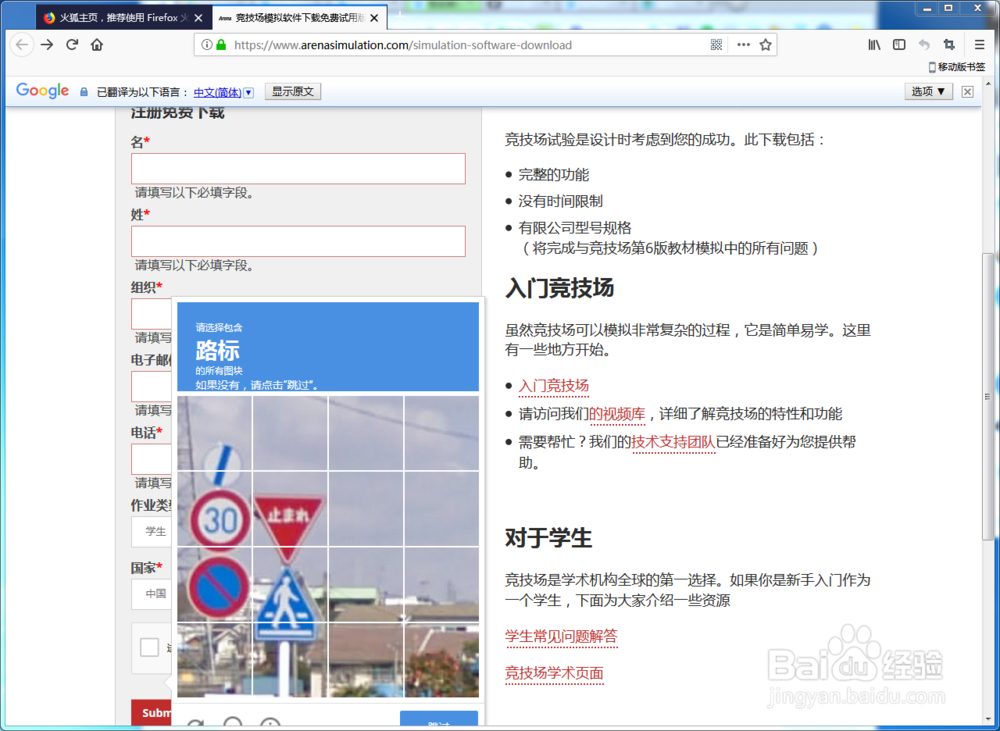Select the 竞技场模拟软件下载 tab
The height and width of the screenshot is (731, 1000).
click(x=299, y=18)
